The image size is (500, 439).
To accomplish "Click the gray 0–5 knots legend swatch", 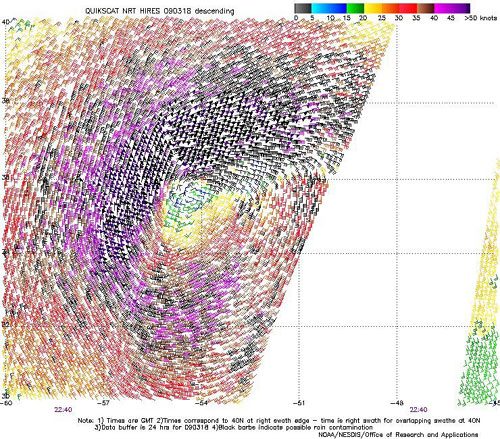I will pyautogui.click(x=303, y=8).
